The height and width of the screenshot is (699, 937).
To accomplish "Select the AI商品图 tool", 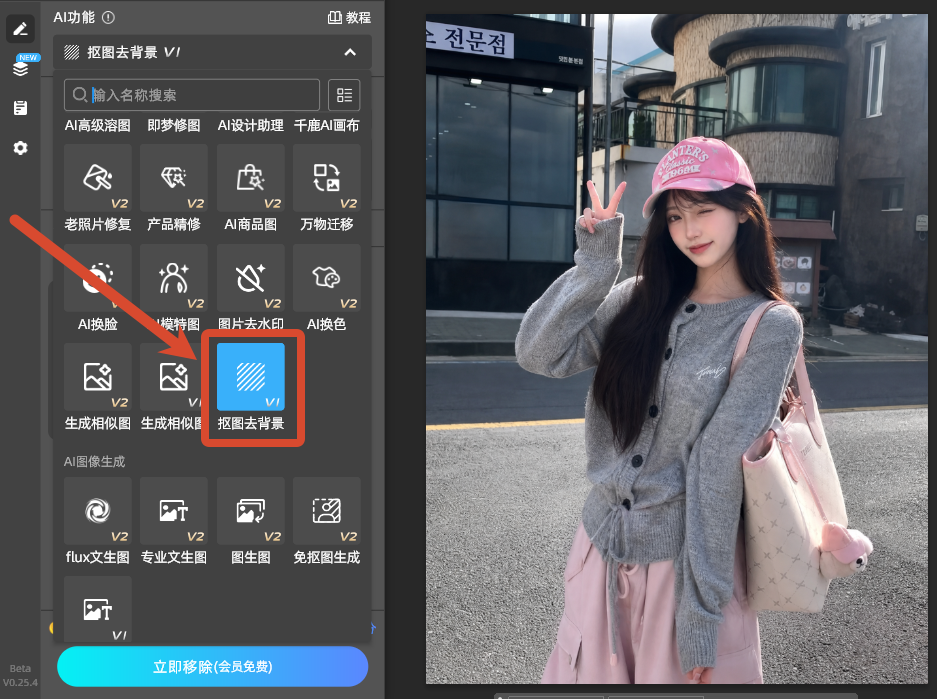I will (x=250, y=189).
